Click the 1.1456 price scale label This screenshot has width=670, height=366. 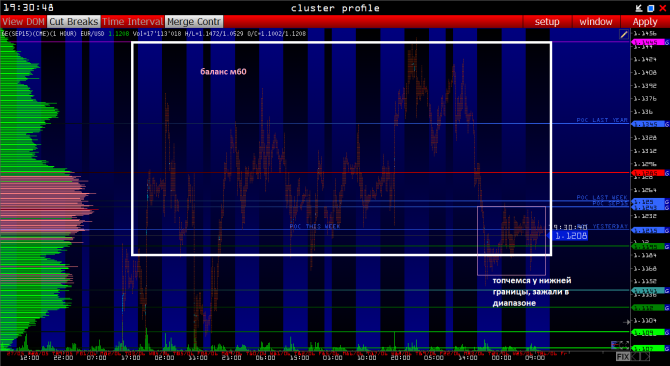pyautogui.click(x=645, y=33)
